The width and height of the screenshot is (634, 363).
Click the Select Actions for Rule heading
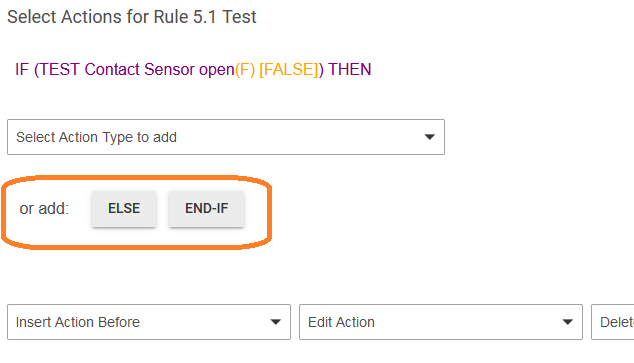point(132,17)
